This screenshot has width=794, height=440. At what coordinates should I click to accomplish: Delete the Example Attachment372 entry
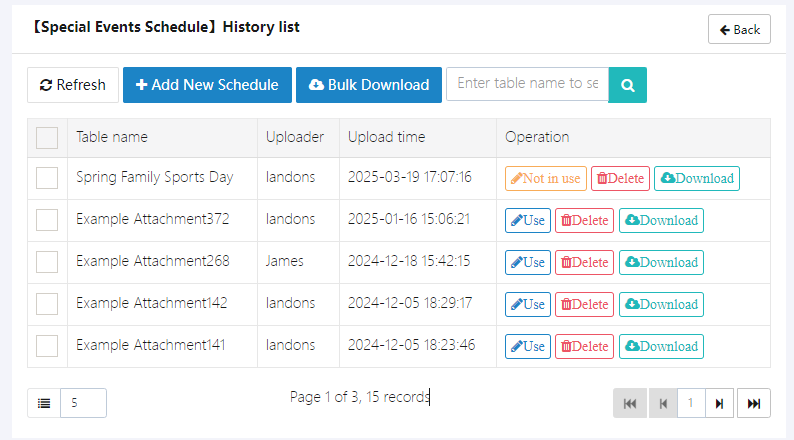click(x=584, y=221)
